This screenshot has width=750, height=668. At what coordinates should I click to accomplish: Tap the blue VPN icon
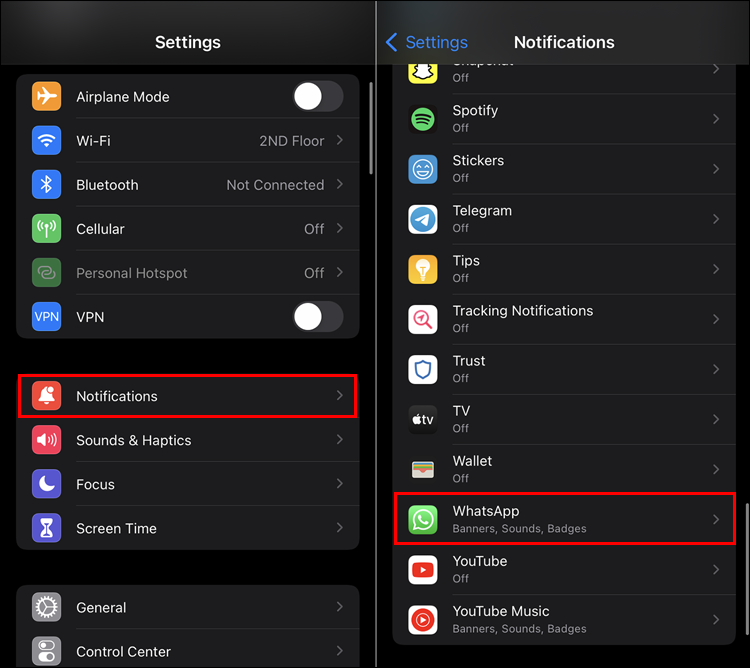point(46,316)
